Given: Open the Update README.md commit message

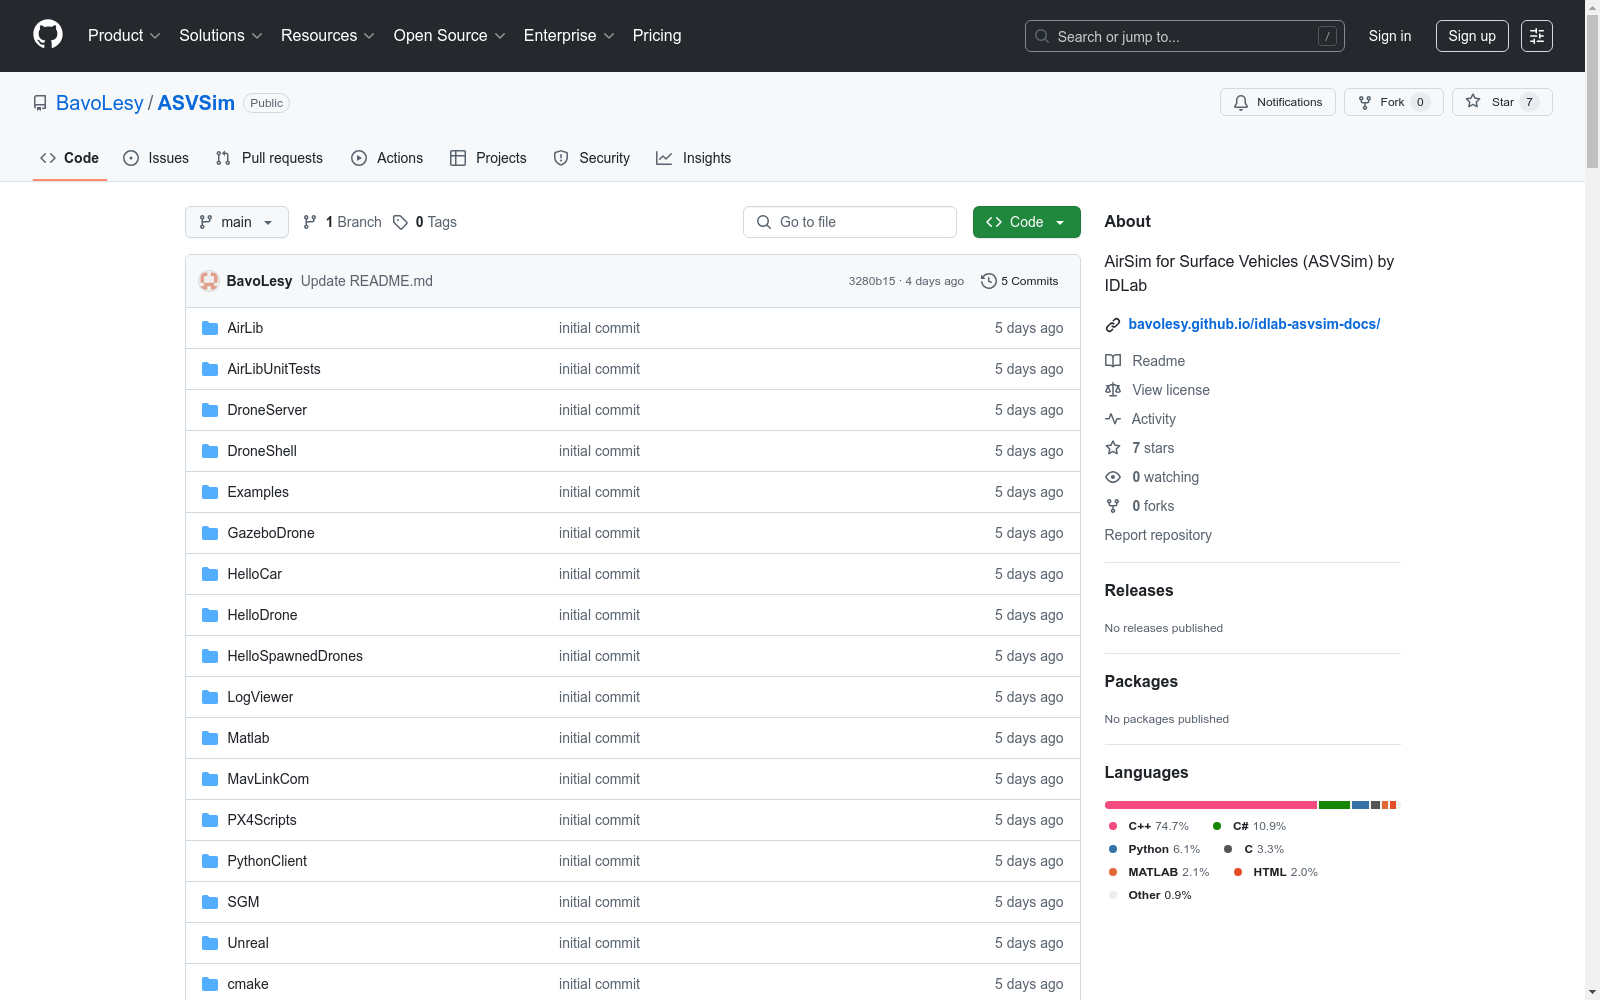Looking at the screenshot, I should click(367, 281).
